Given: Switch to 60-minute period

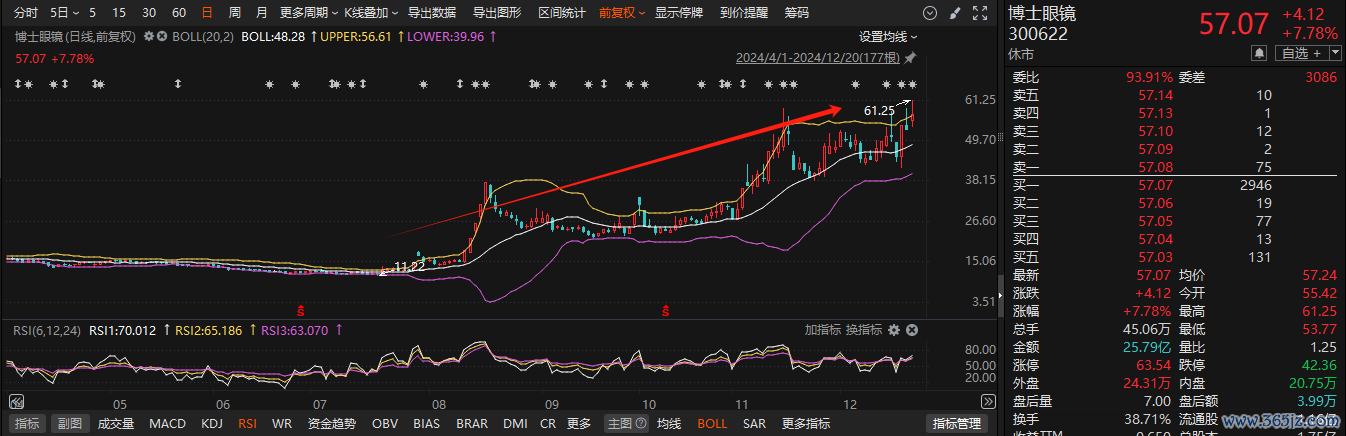Looking at the screenshot, I should [179, 13].
